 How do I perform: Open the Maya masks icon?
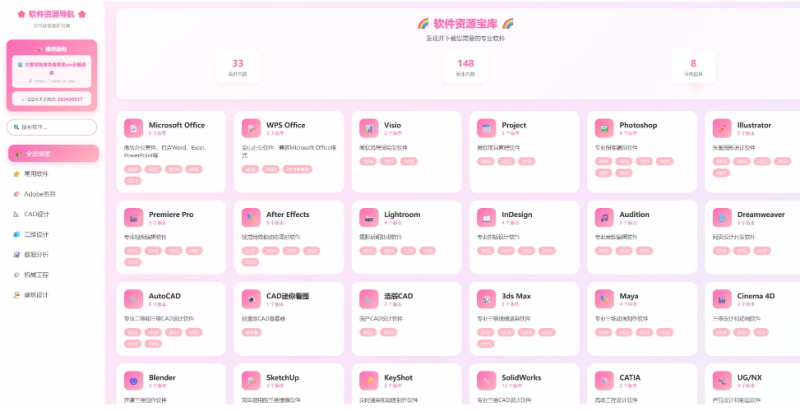(604, 299)
